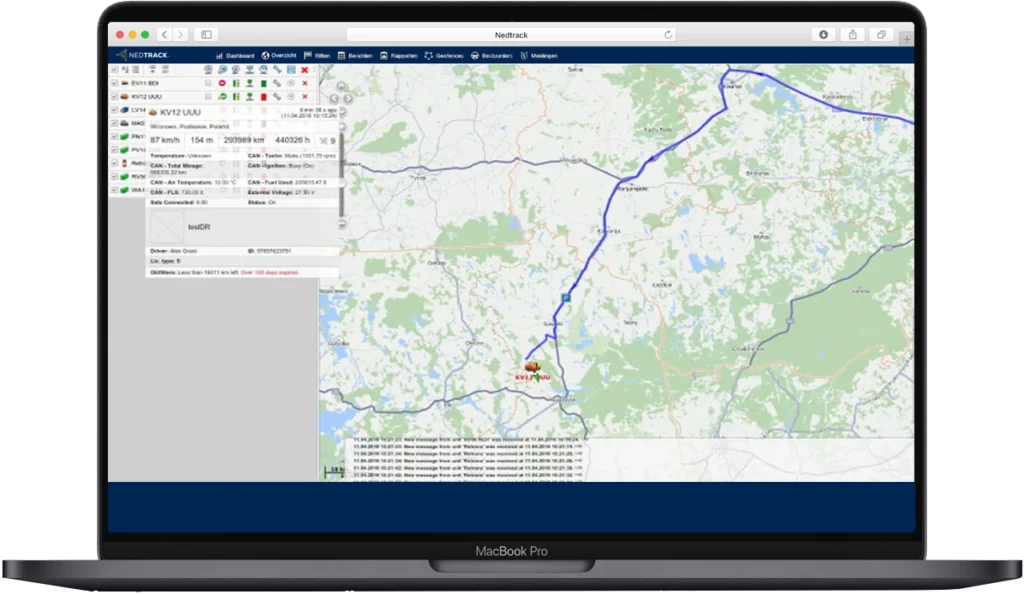1024x594 pixels.
Task: Open the Dashboard menu item
Action: coord(235,55)
